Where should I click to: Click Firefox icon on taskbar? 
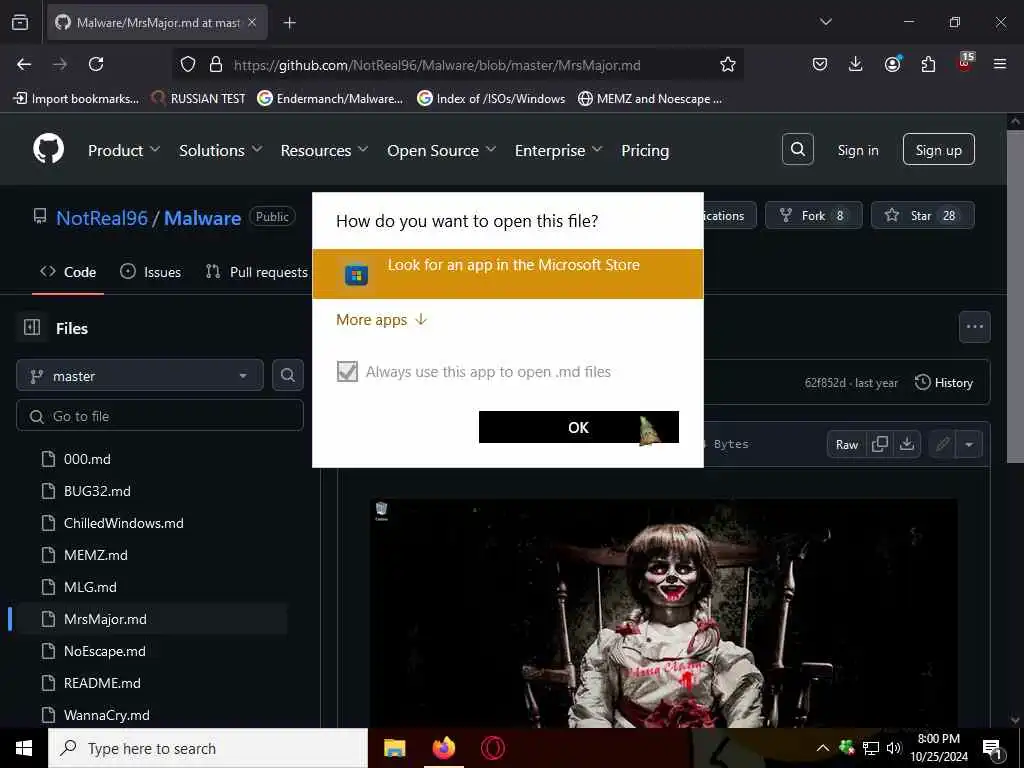coord(443,748)
